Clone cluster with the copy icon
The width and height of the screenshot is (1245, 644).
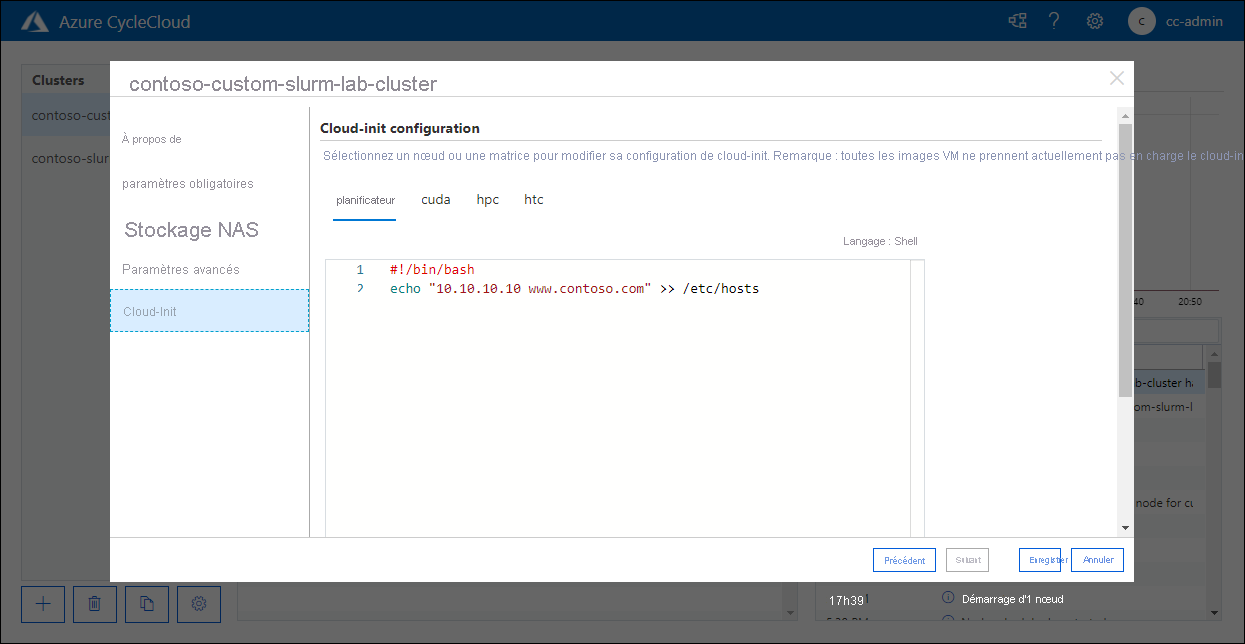146,604
